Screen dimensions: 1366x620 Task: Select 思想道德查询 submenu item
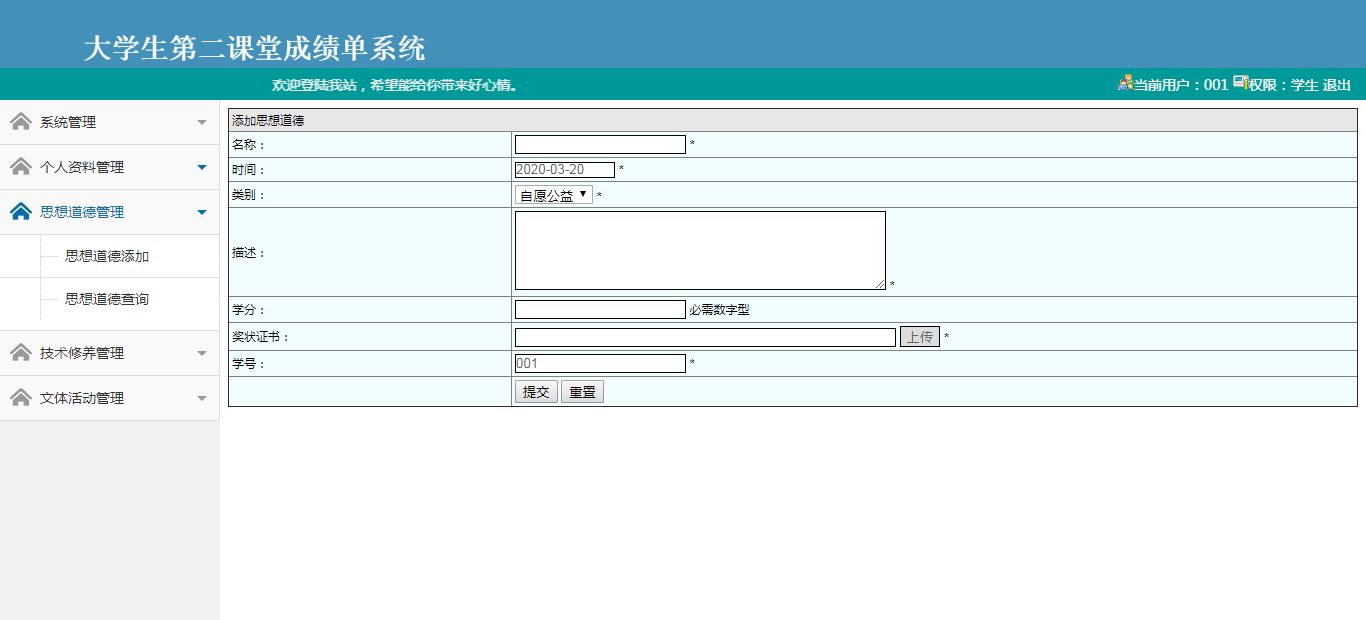pos(107,299)
